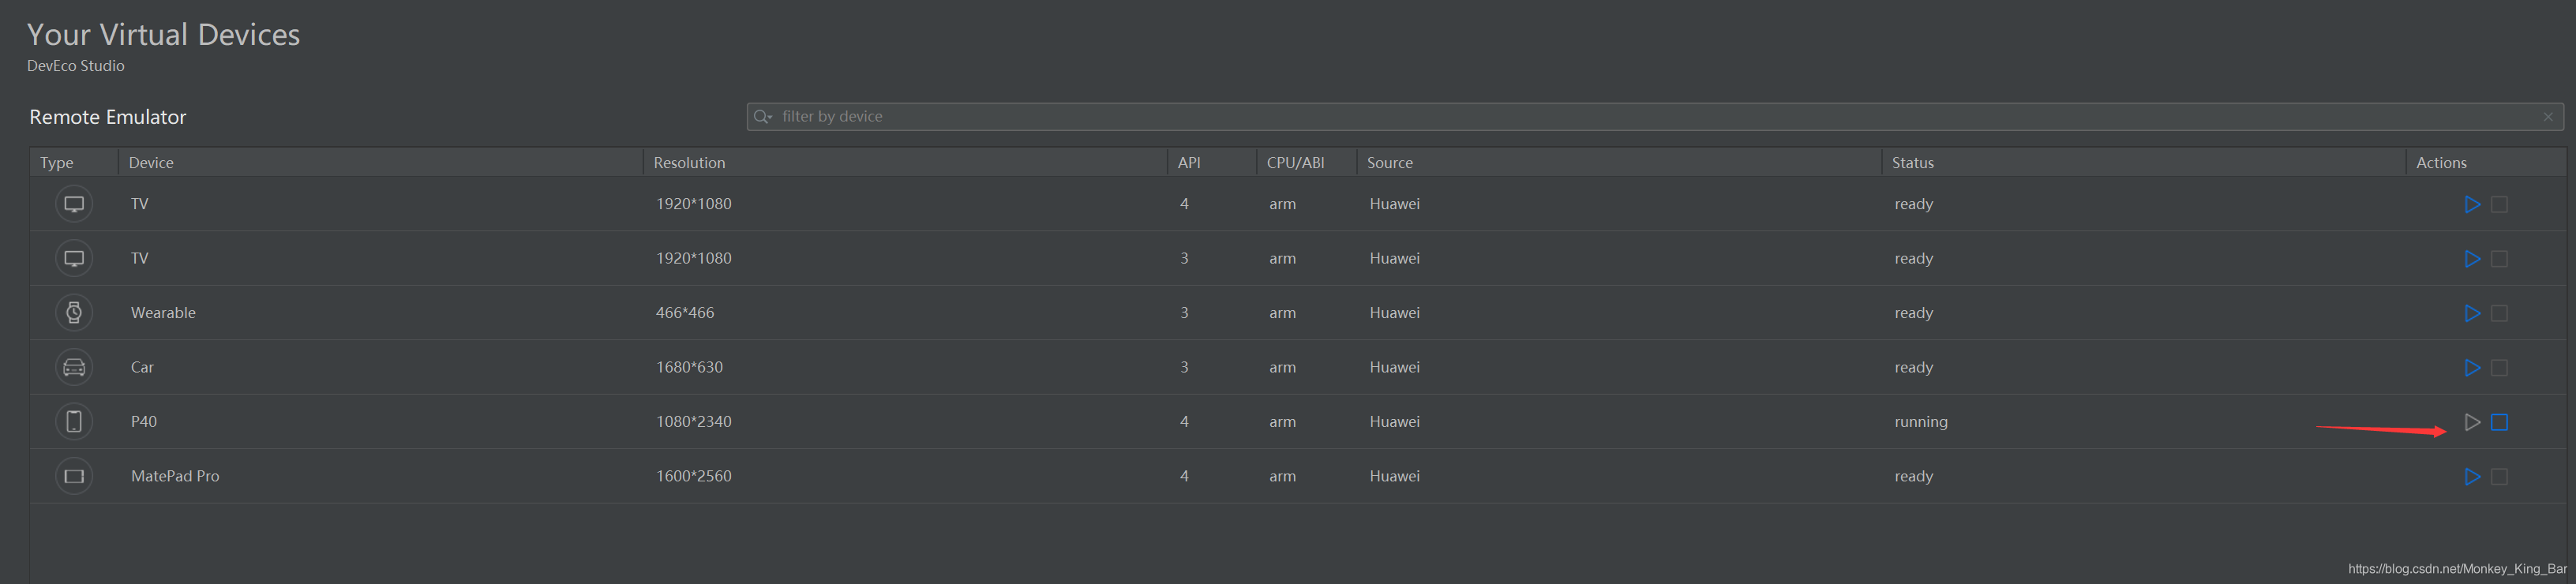Click the Remote Emulator heading
Viewport: 2576px width, 584px height.
tap(108, 117)
